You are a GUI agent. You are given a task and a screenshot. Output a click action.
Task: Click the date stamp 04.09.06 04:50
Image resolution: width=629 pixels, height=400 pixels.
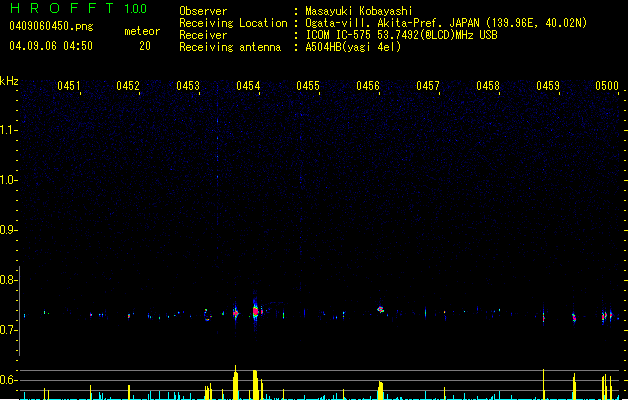coord(51,46)
